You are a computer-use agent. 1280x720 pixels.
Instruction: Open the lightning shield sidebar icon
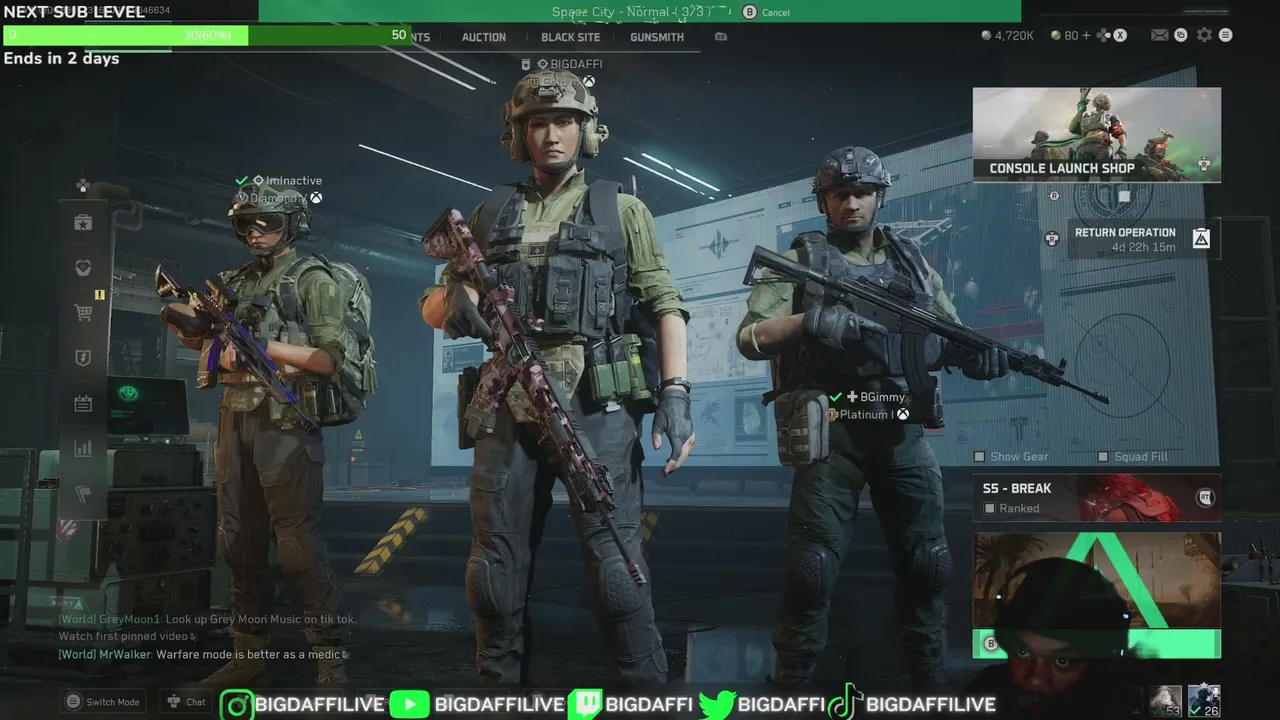point(83,358)
